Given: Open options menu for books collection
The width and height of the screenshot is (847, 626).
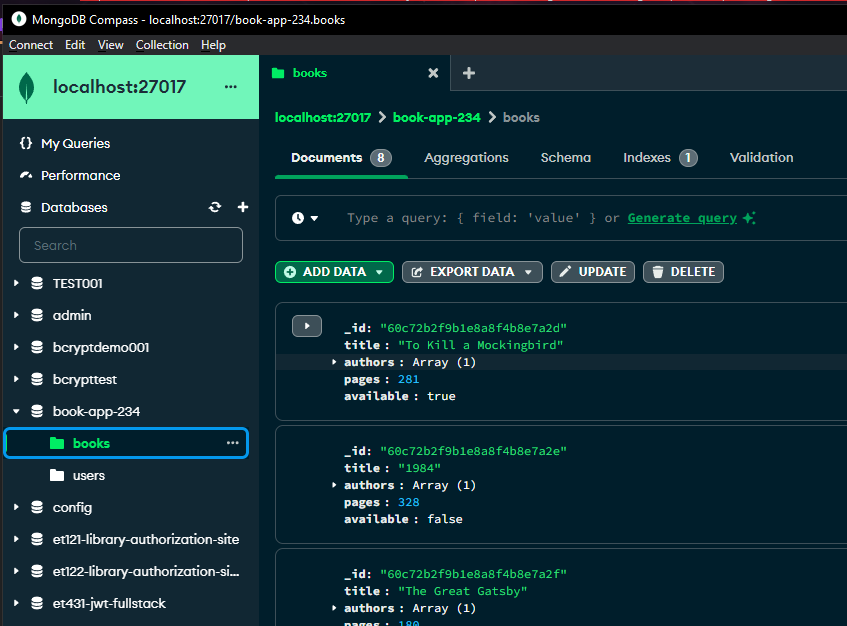Looking at the screenshot, I should point(233,443).
